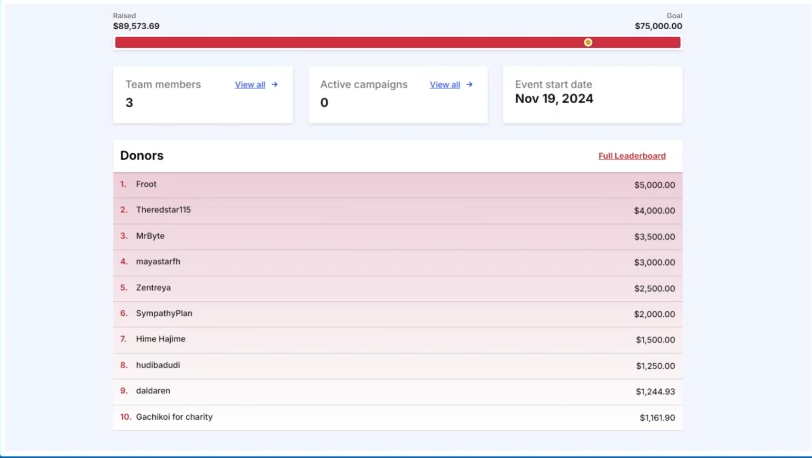
Task: Click the $3,500.00 donation amount
Action: [655, 237]
